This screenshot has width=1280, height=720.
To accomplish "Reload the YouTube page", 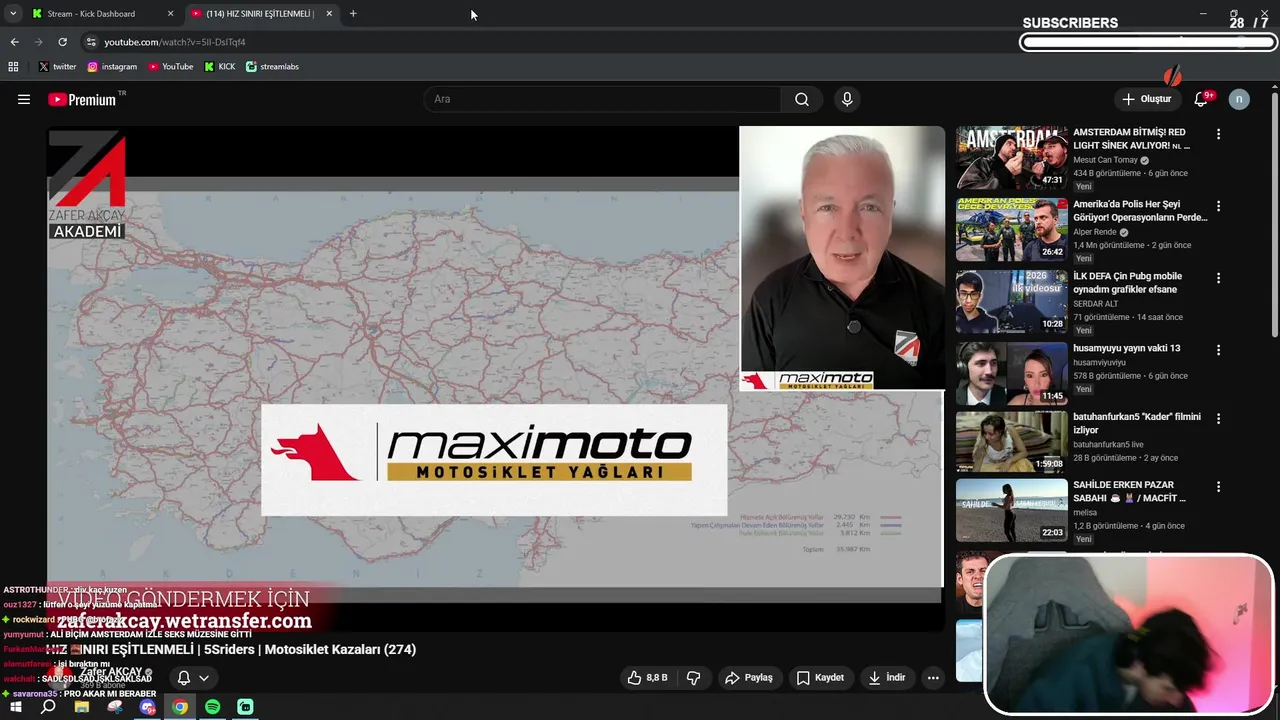I will click(62, 42).
